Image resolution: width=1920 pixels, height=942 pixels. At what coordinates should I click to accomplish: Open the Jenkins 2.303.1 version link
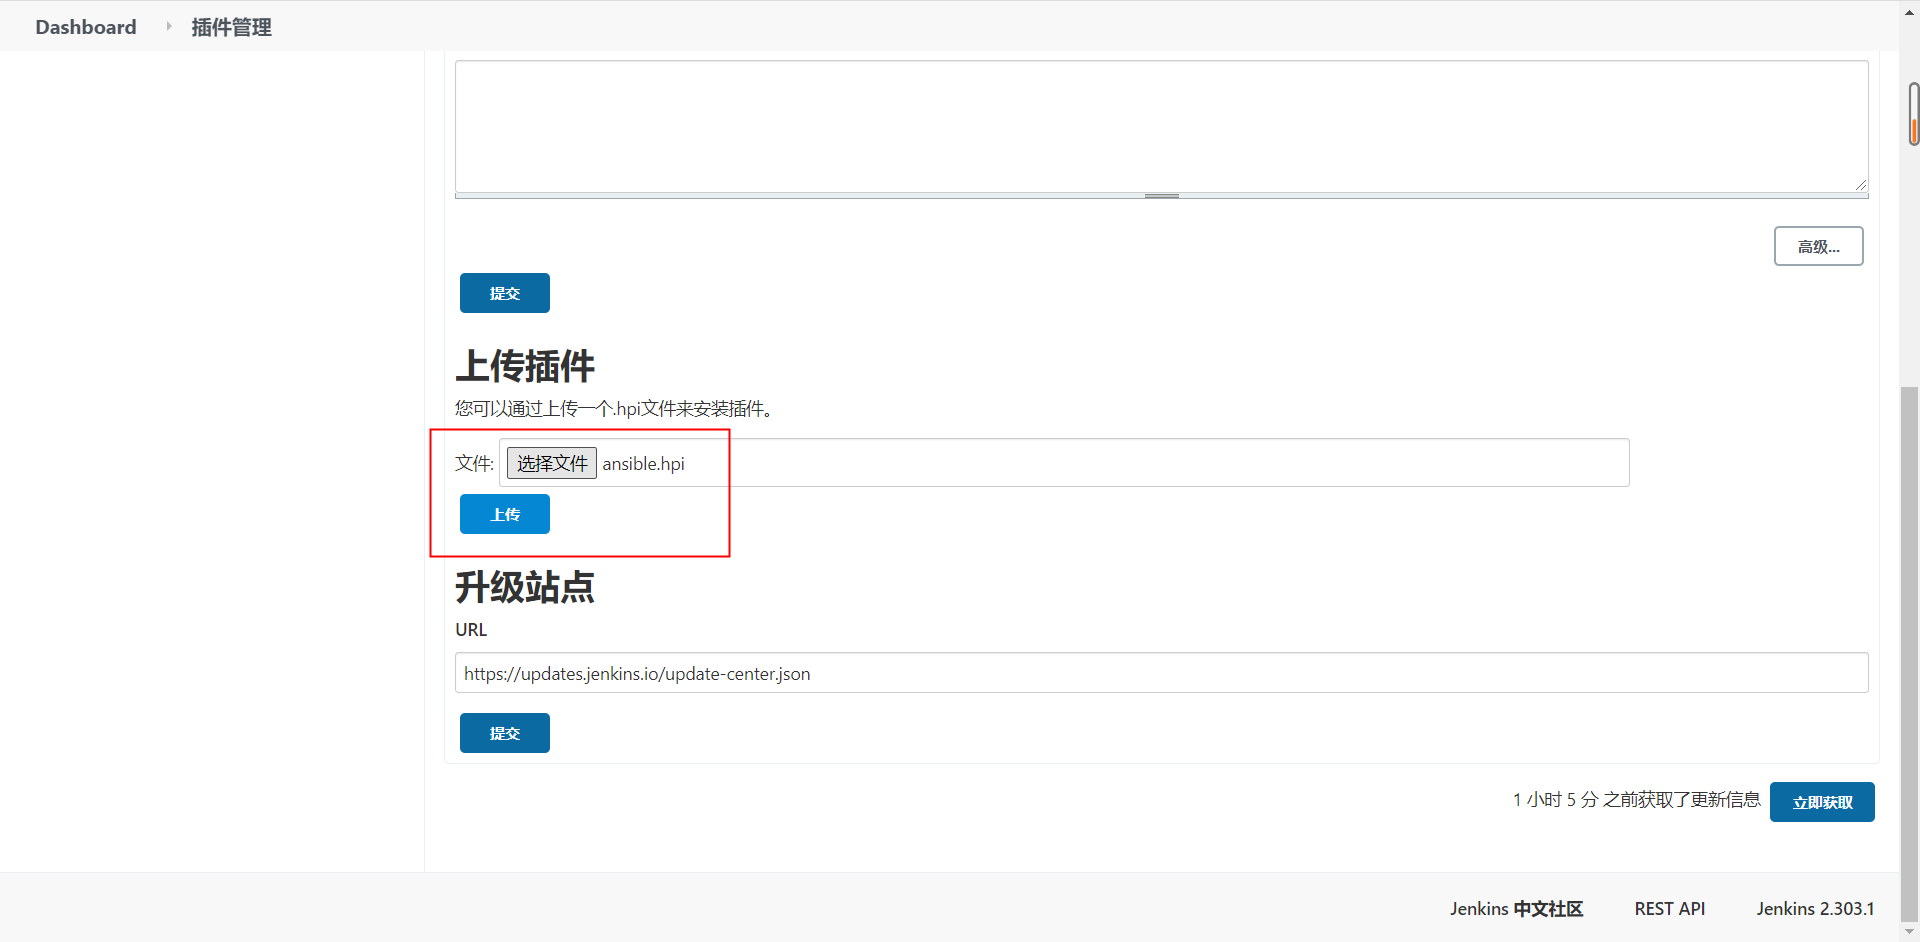1815,909
